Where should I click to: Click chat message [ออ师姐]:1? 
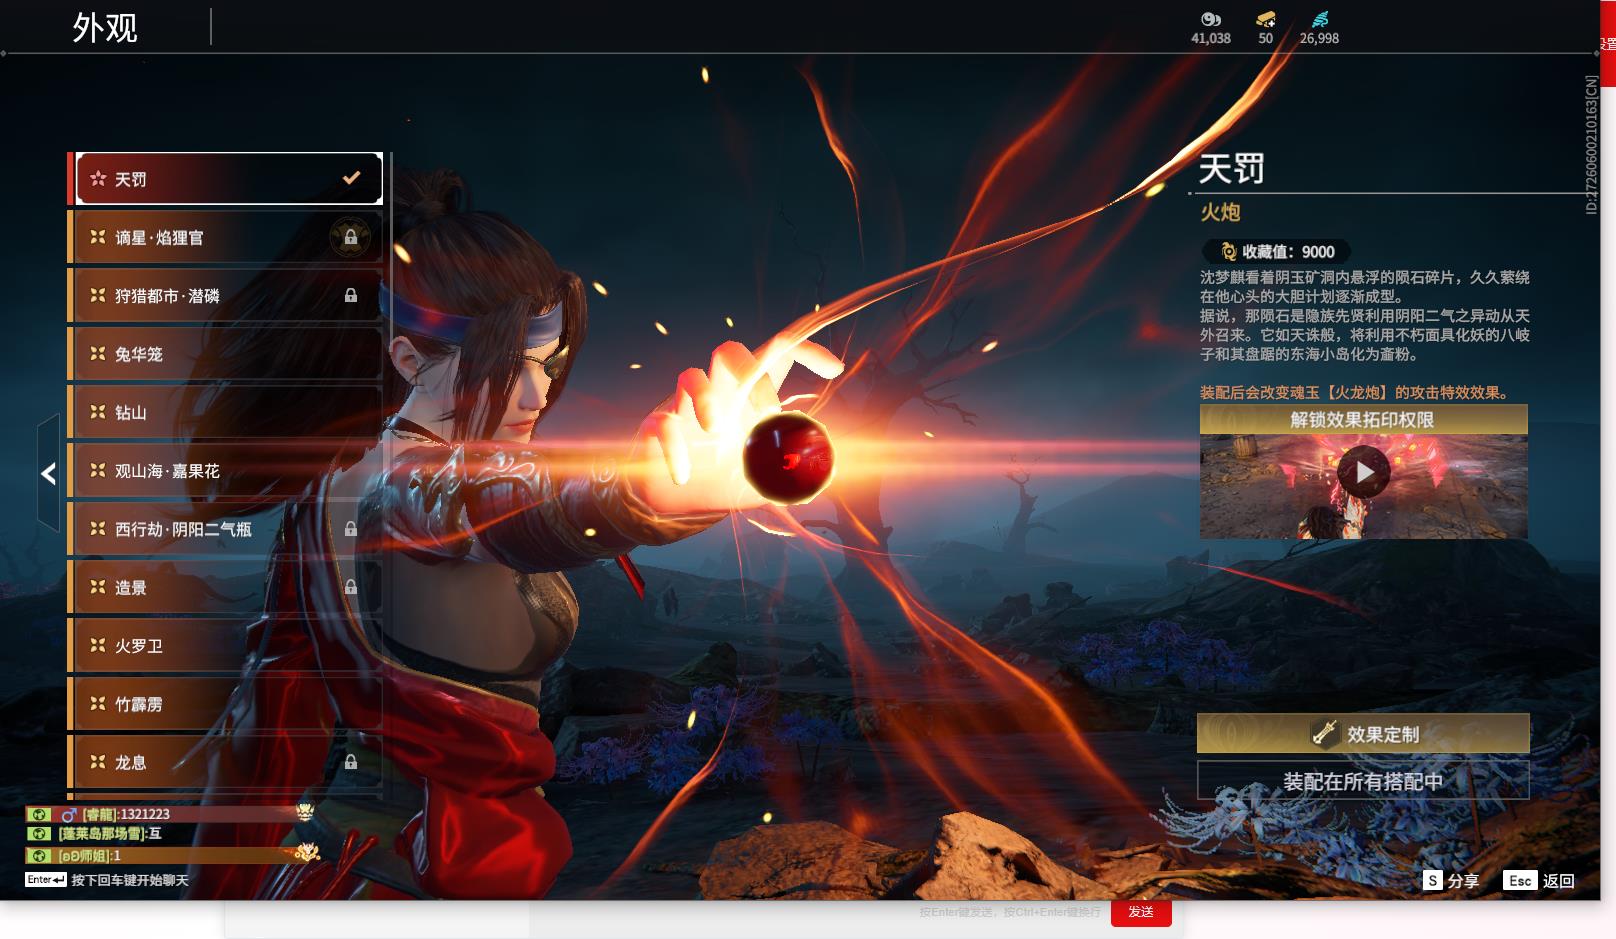click(89, 855)
